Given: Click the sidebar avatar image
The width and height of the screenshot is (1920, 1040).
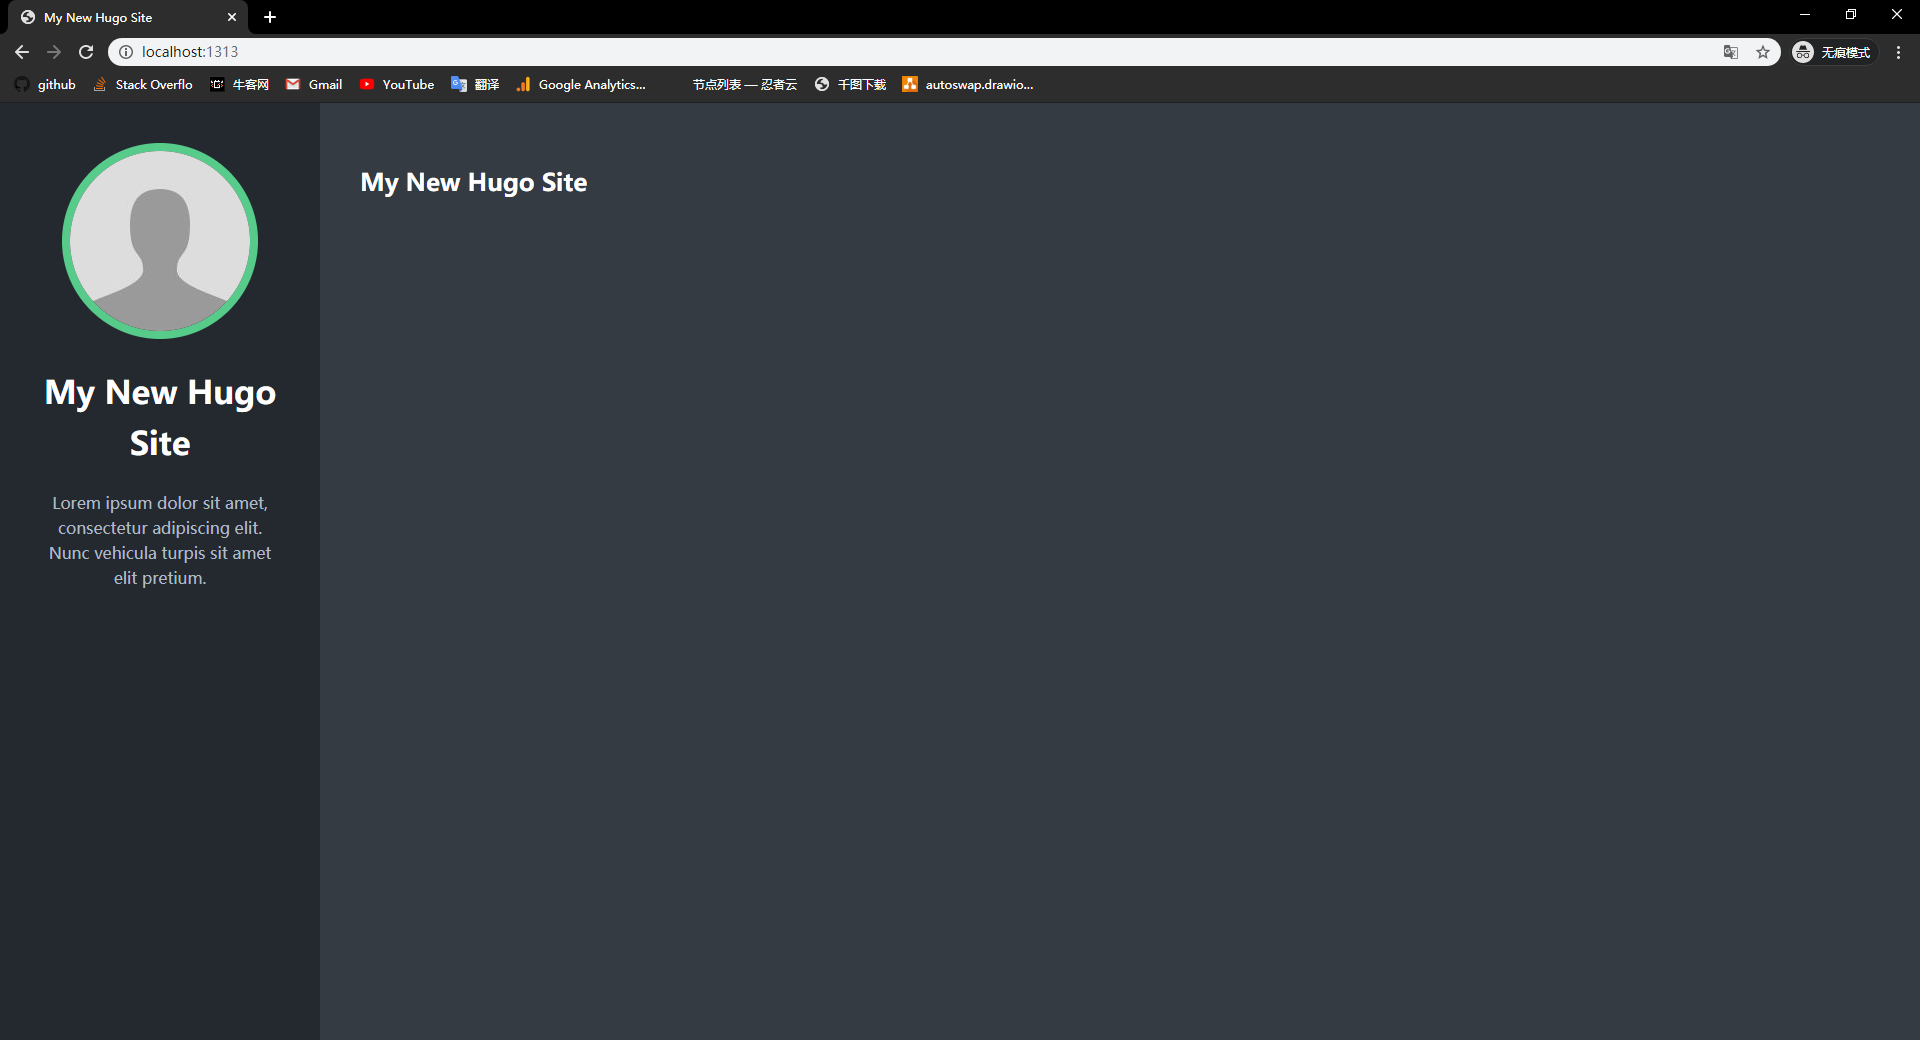Looking at the screenshot, I should pos(160,241).
